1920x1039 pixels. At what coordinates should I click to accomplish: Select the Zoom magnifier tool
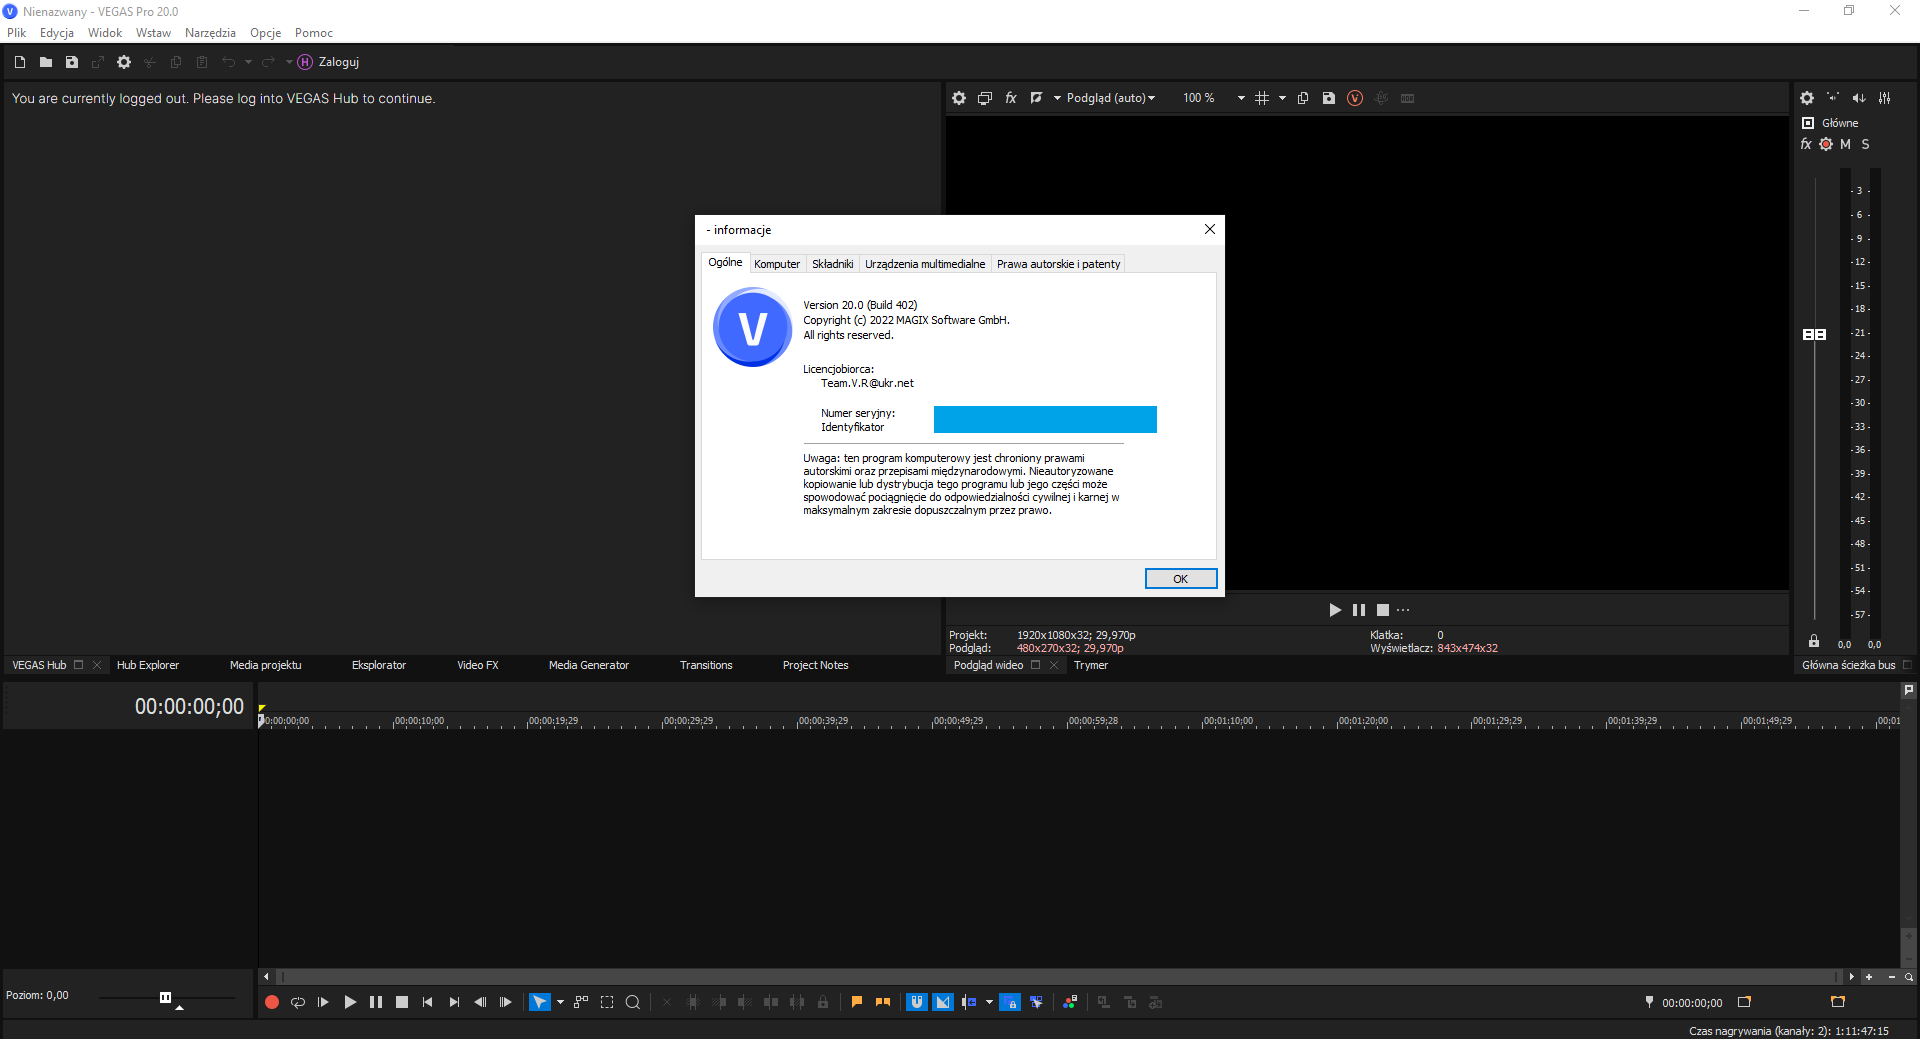(633, 1002)
